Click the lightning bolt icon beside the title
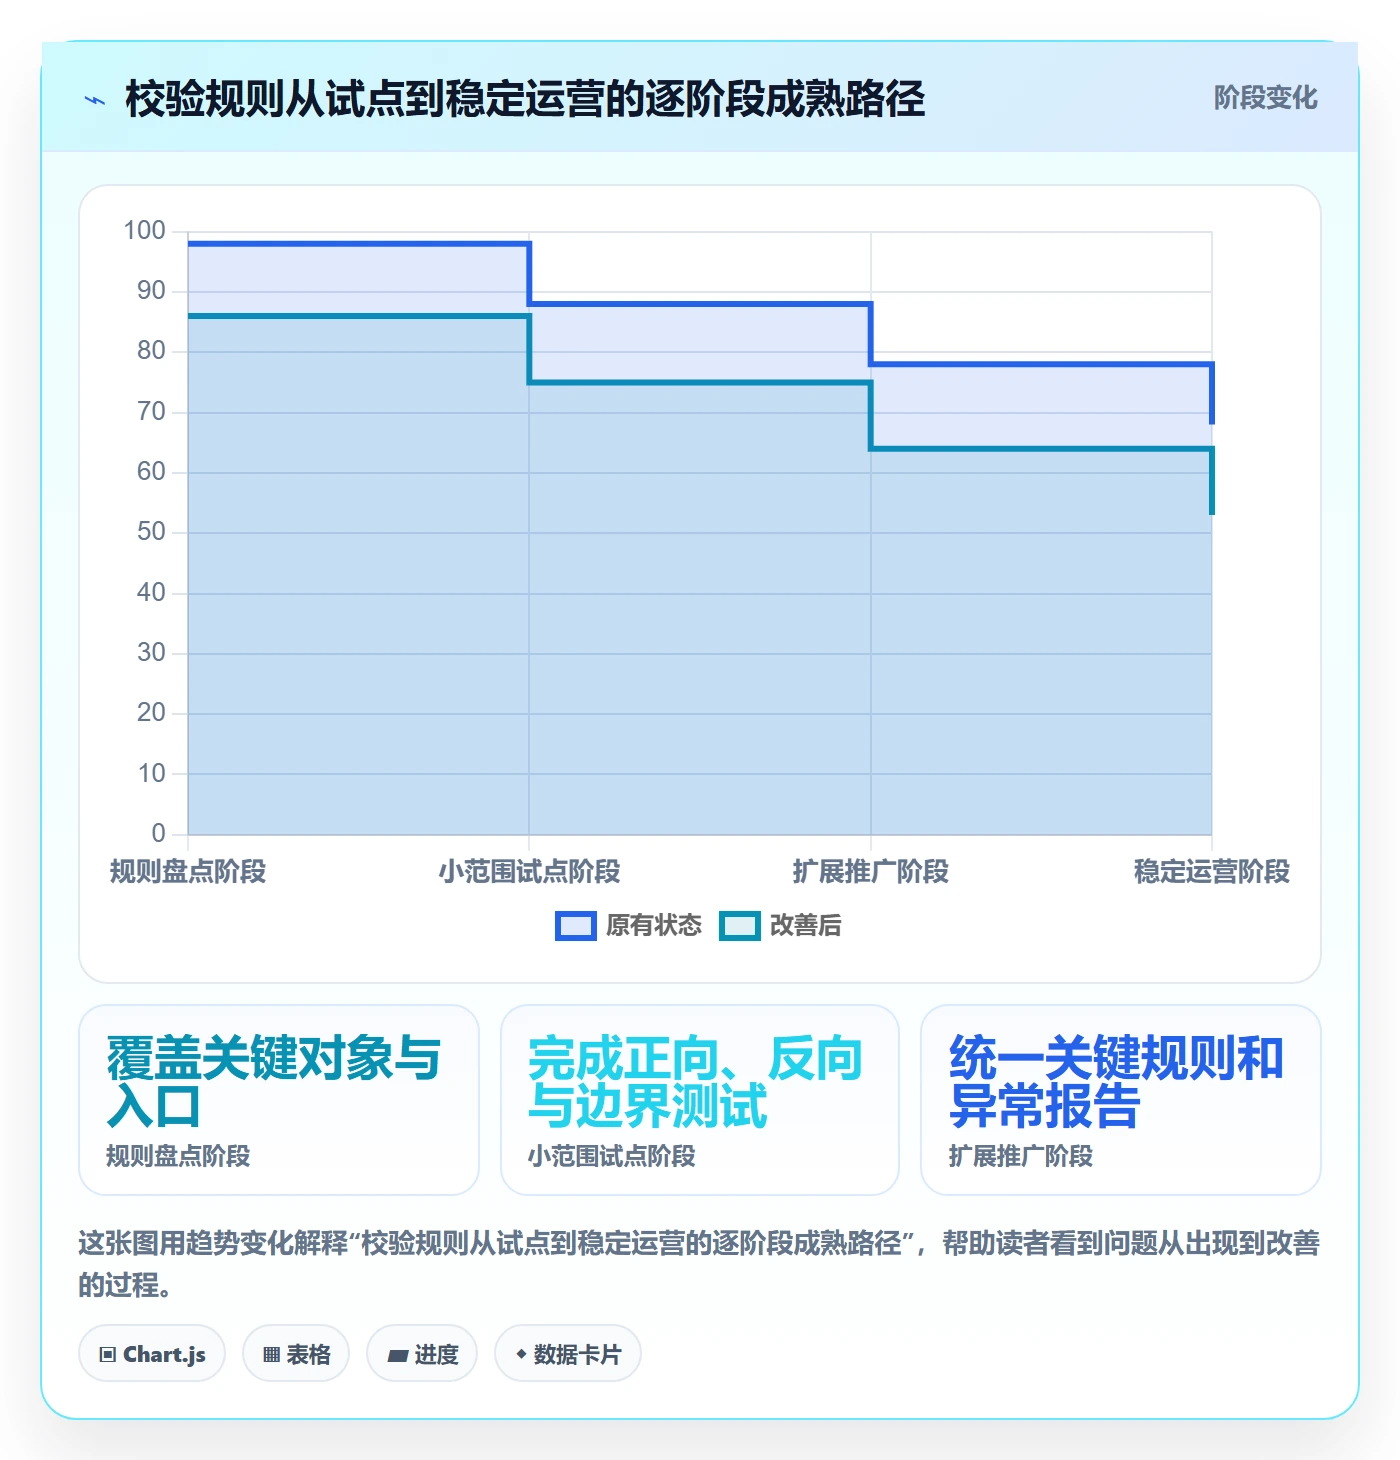Viewport: 1400px width, 1460px height. [x=95, y=100]
